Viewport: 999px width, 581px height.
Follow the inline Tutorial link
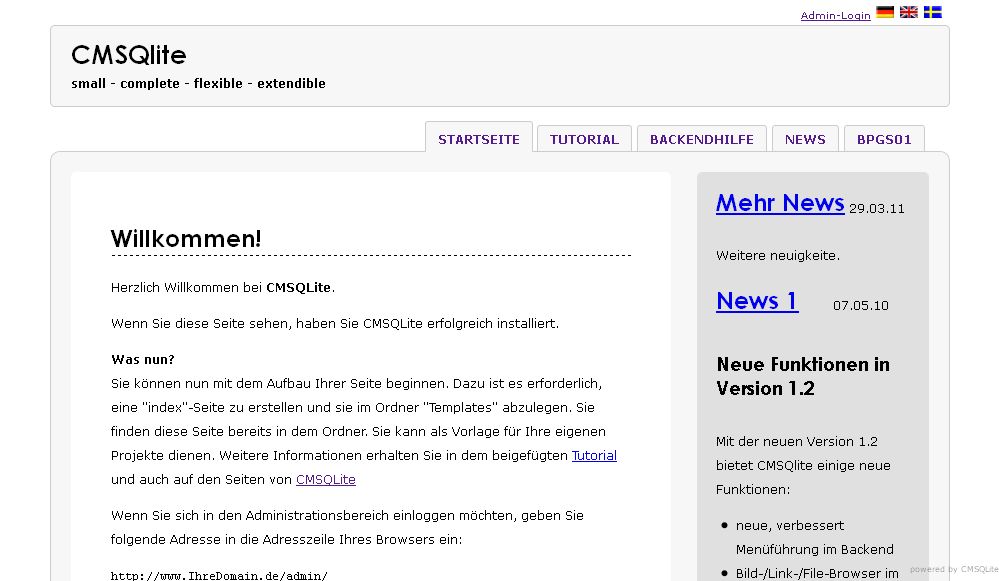594,455
